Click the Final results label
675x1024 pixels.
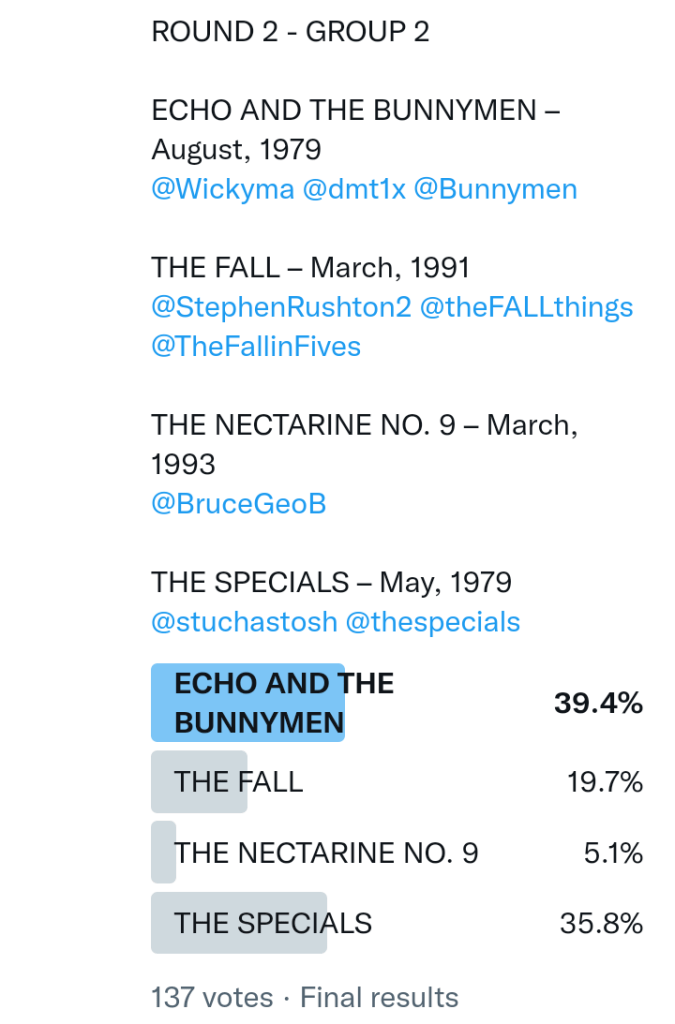[379, 997]
